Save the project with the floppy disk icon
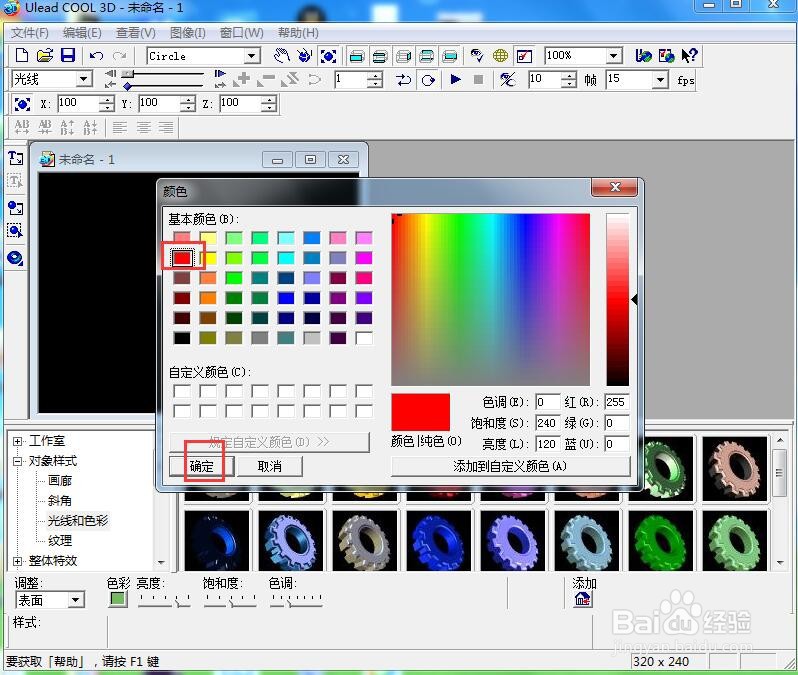 68,55
